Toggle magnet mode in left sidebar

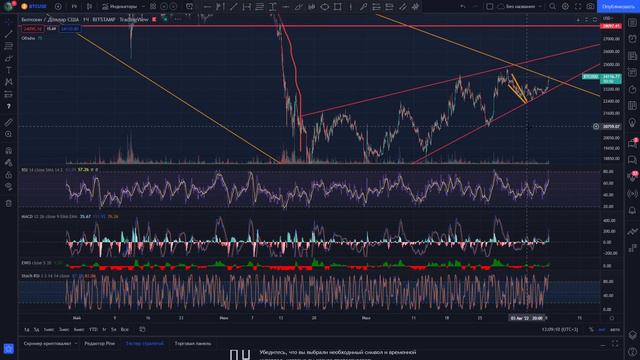9,150
